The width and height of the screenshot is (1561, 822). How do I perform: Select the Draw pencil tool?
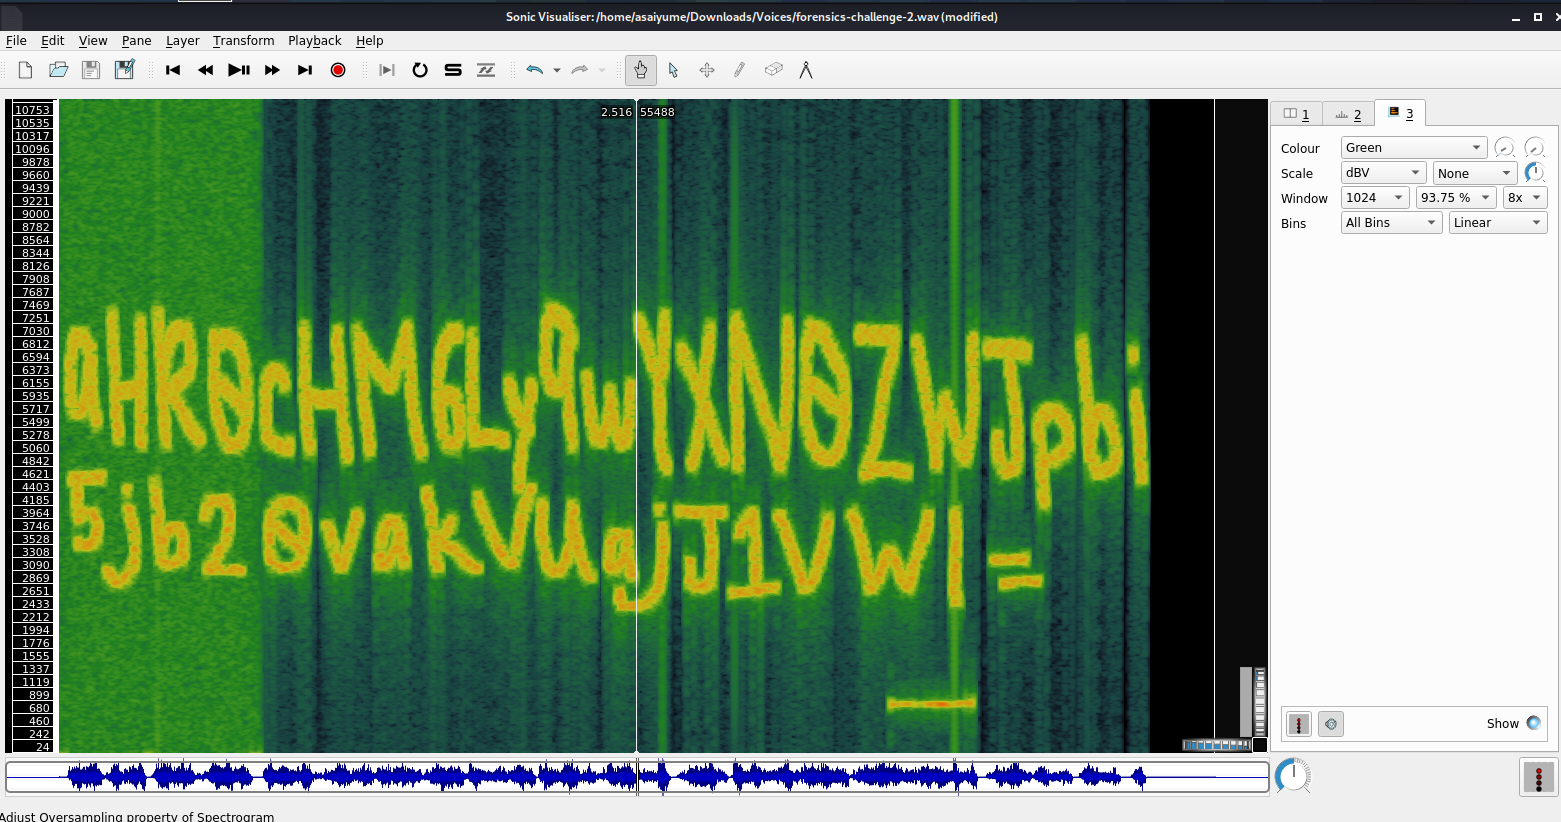tap(739, 70)
